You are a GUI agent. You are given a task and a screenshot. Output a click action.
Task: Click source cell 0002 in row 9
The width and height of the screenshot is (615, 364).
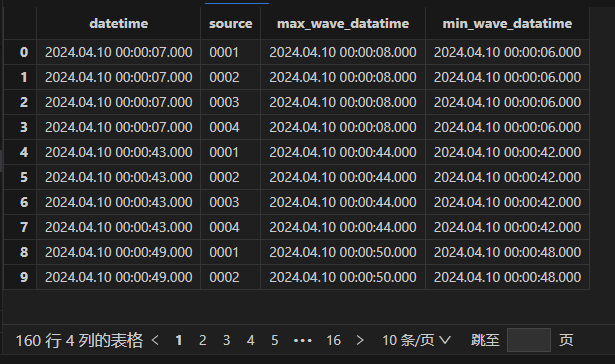click(x=231, y=277)
